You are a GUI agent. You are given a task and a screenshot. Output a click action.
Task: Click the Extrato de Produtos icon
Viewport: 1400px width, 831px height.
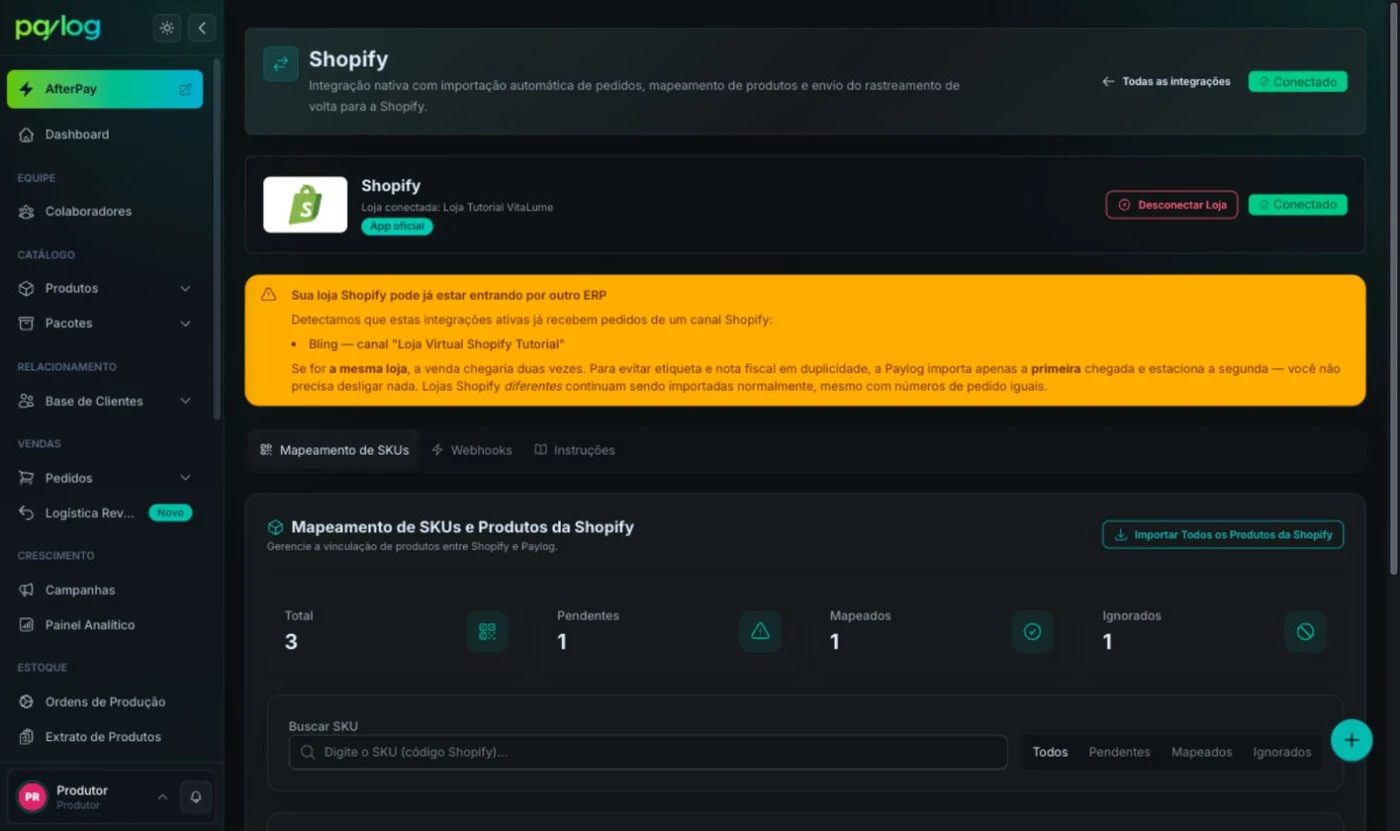26,737
